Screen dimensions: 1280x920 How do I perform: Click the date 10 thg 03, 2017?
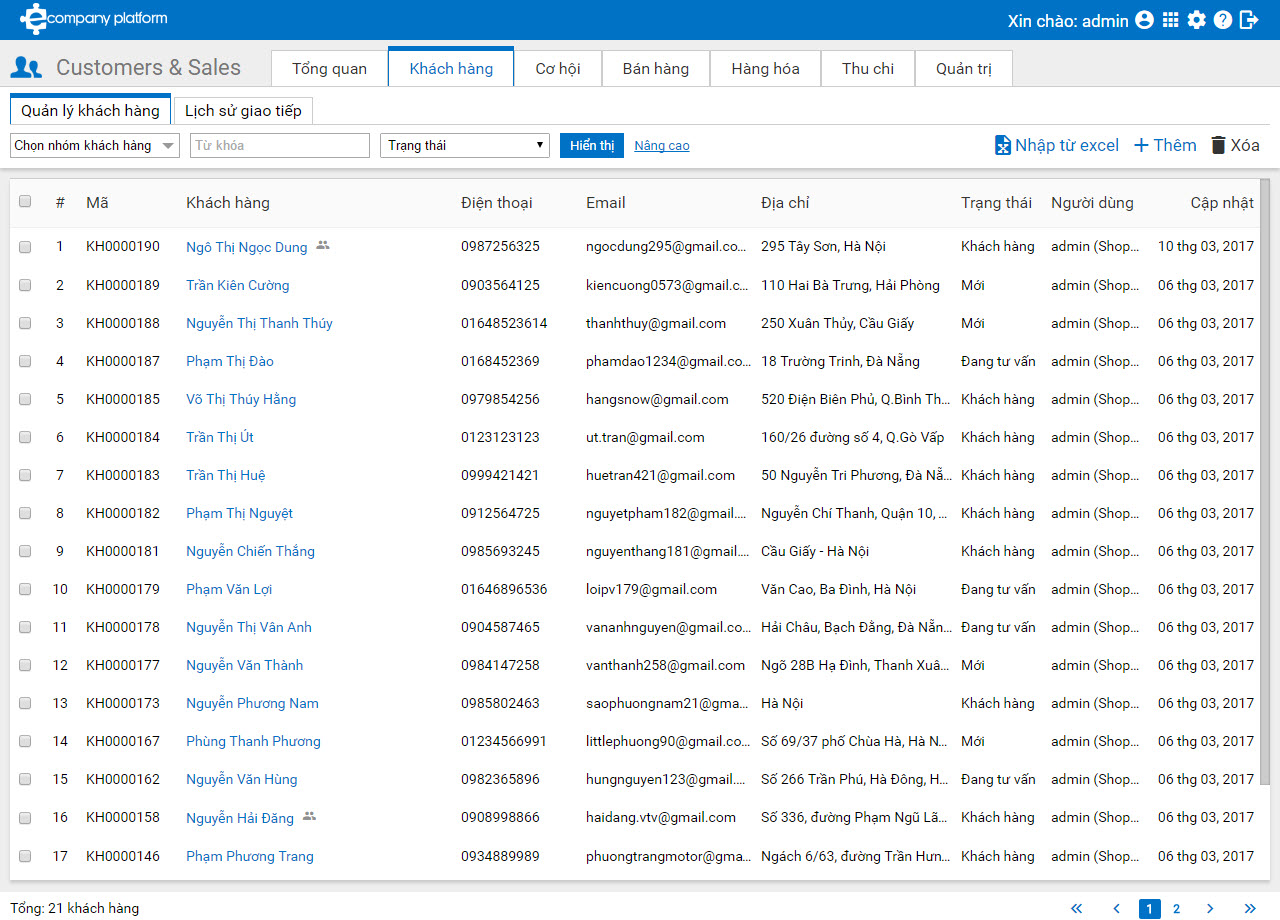pos(1206,246)
